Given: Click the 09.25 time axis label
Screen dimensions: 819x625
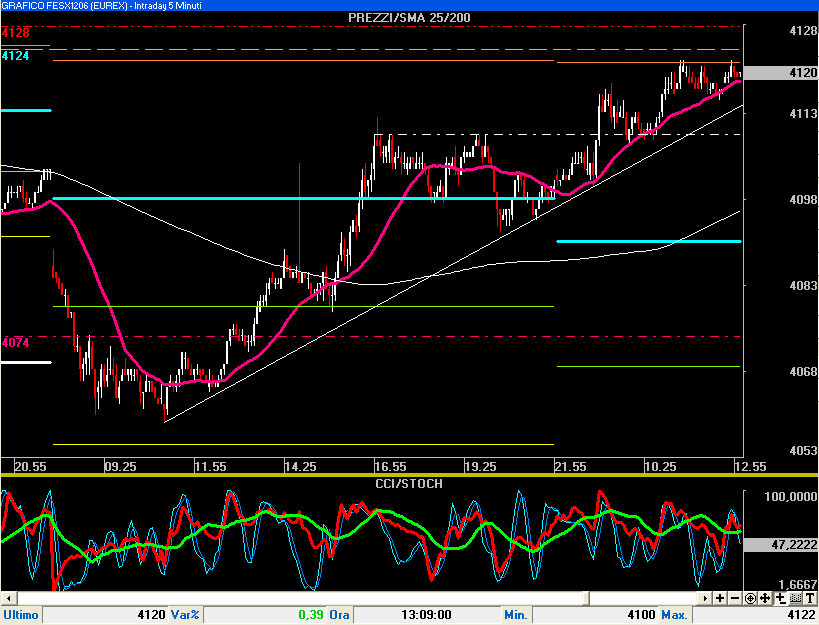Looking at the screenshot, I should pos(121,466).
